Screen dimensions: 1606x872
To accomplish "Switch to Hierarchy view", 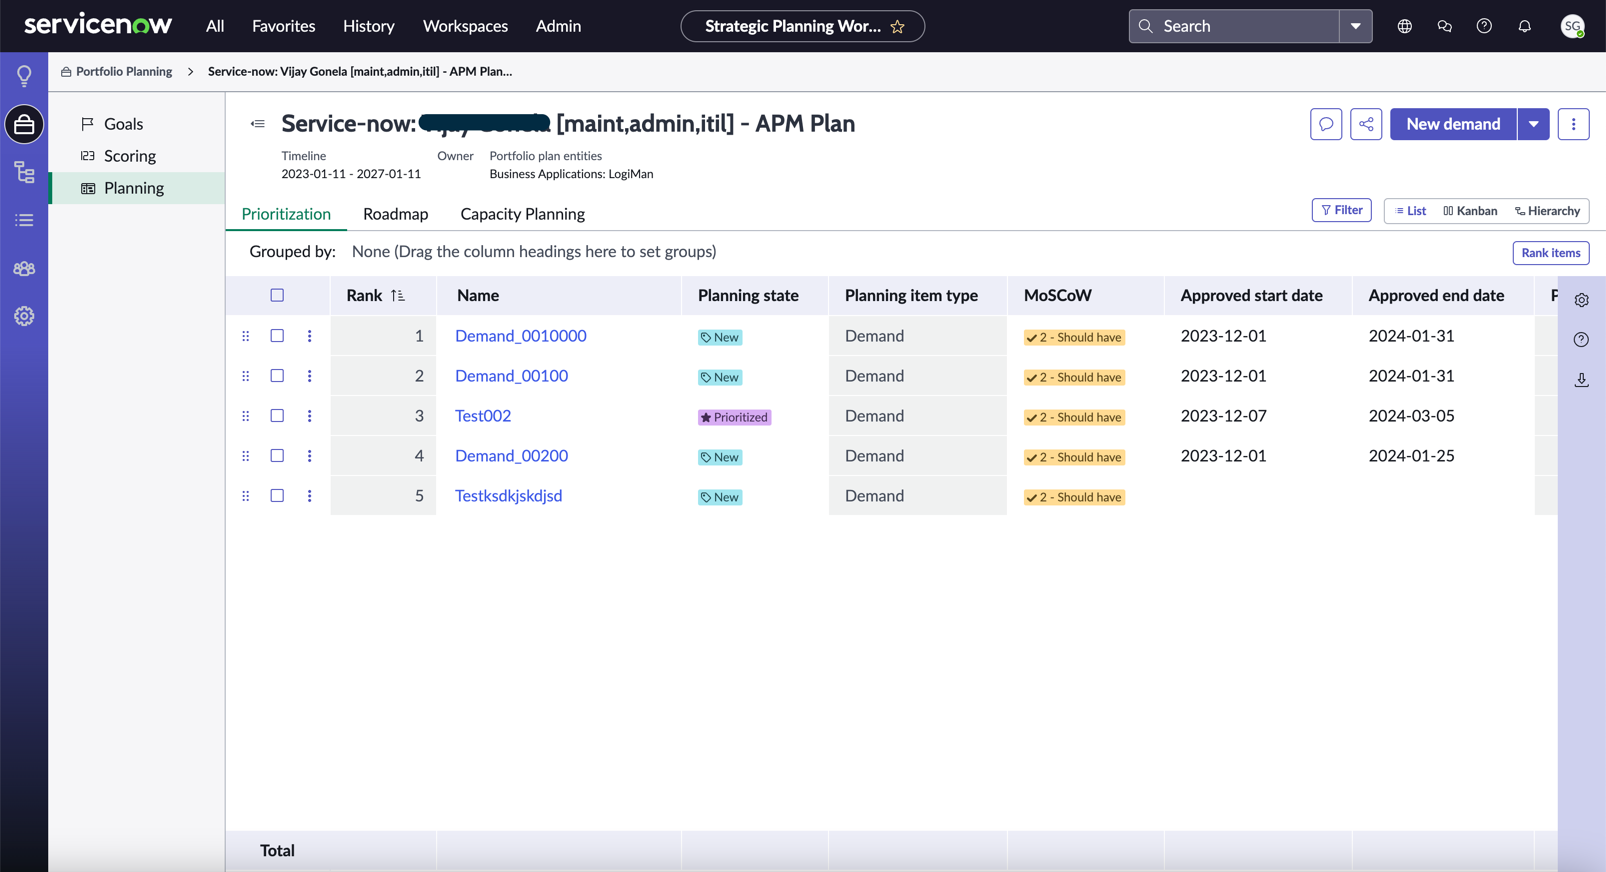I will (x=1547, y=211).
